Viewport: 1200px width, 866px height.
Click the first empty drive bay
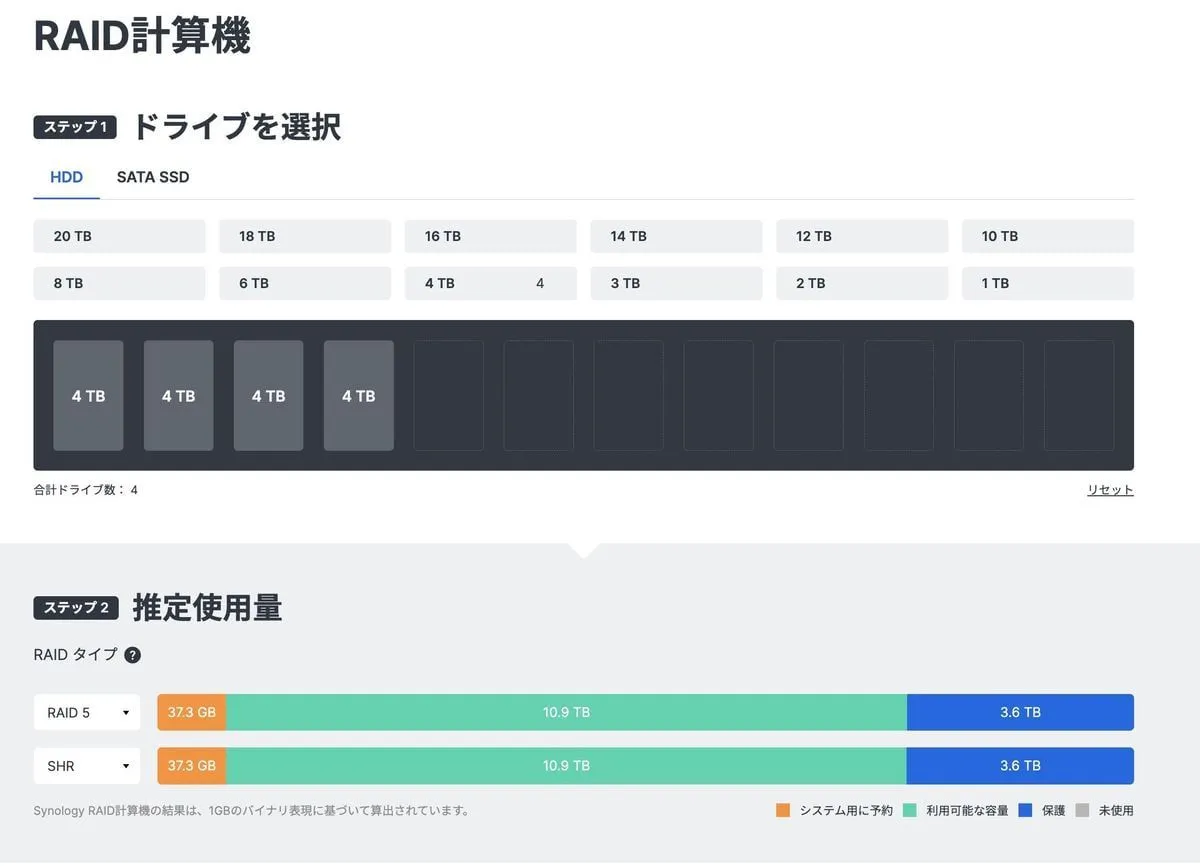tap(448, 396)
